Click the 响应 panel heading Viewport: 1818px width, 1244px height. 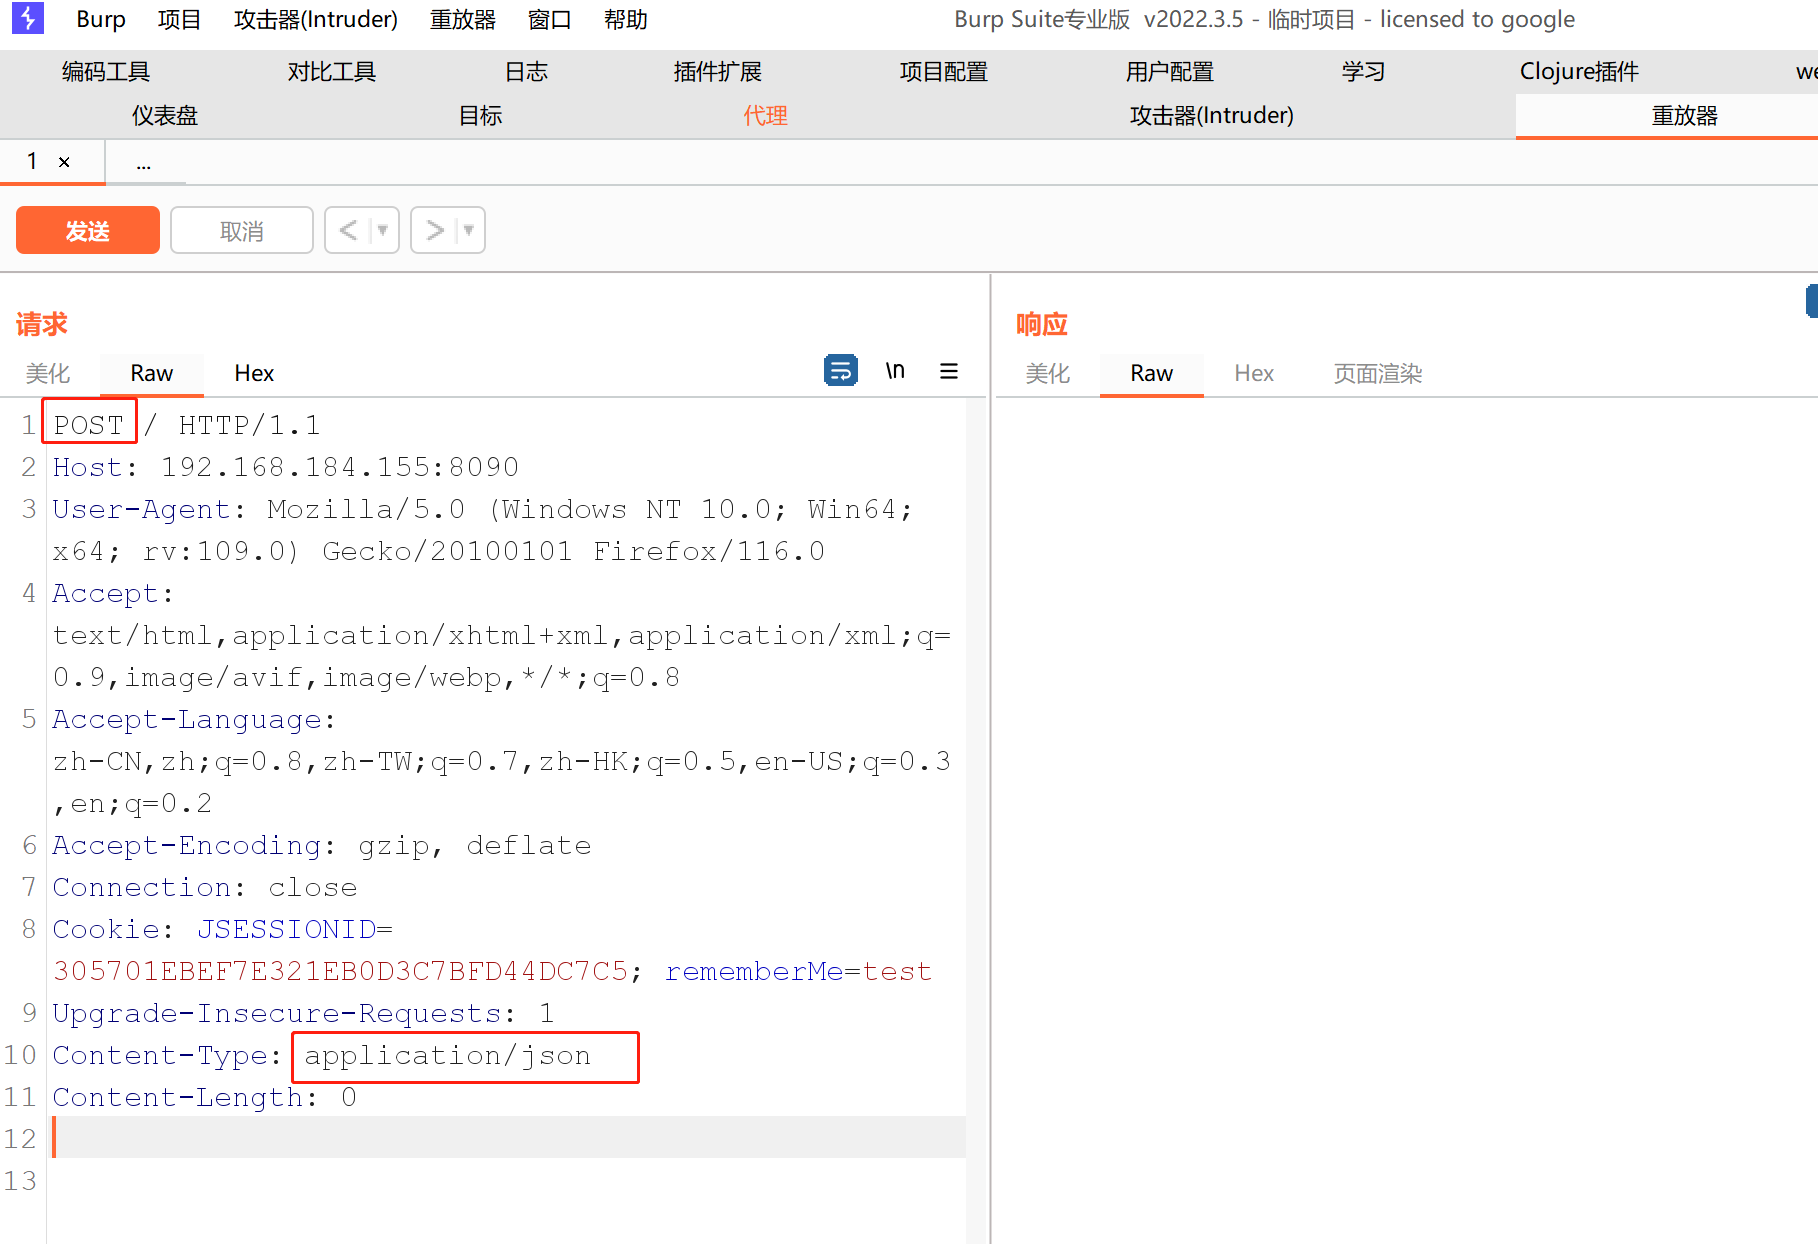(x=1042, y=324)
